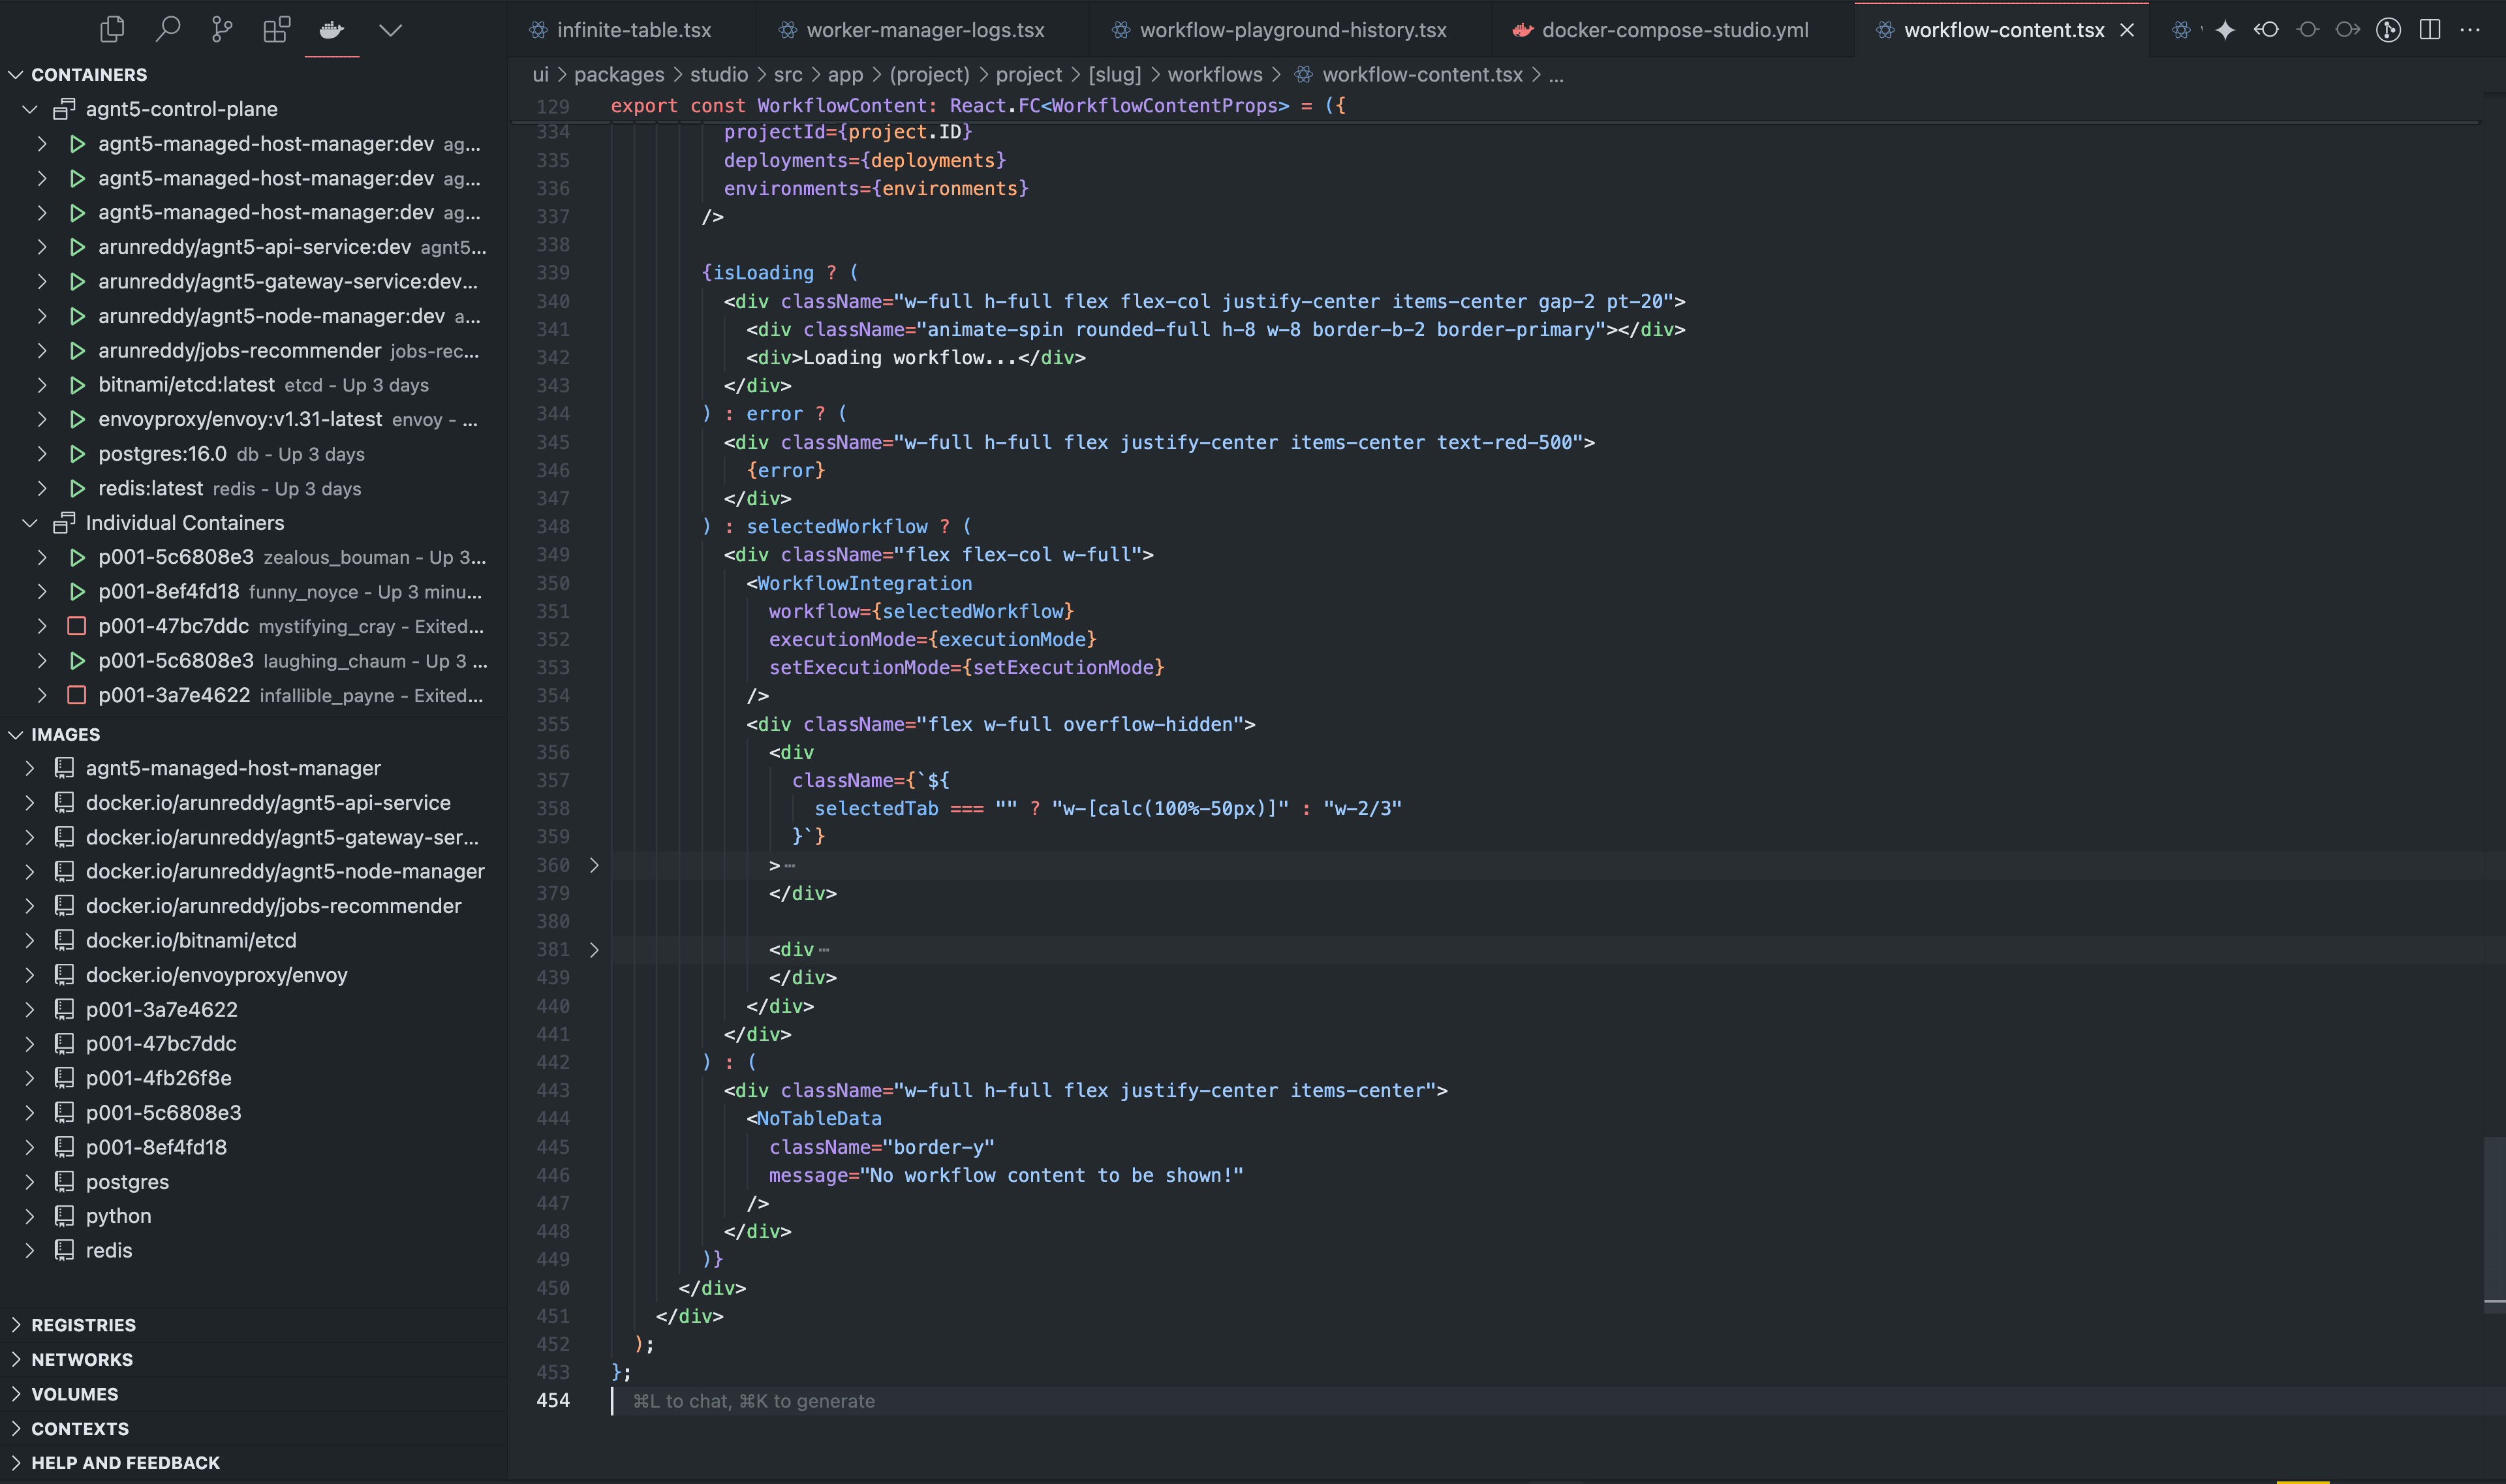Collapse the Individual Containers group

tap(30, 523)
